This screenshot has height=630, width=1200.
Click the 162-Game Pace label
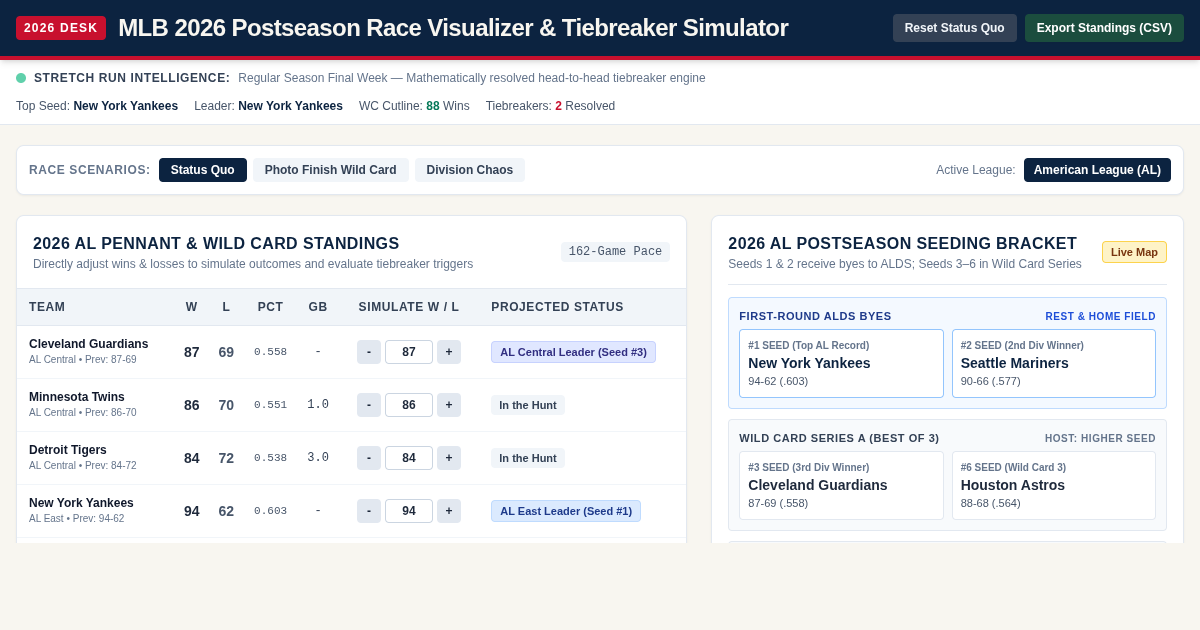coord(615,252)
